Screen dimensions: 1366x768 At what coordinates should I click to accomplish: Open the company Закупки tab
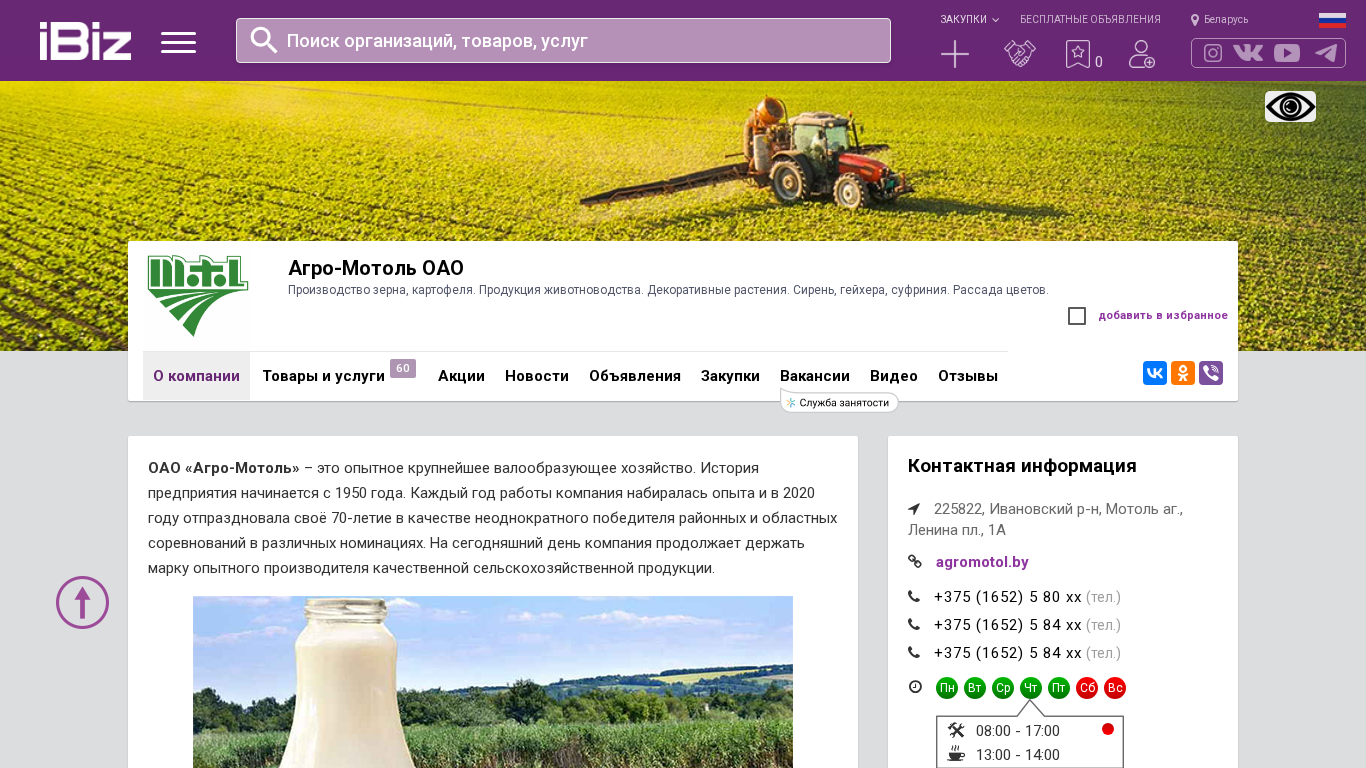click(x=730, y=376)
